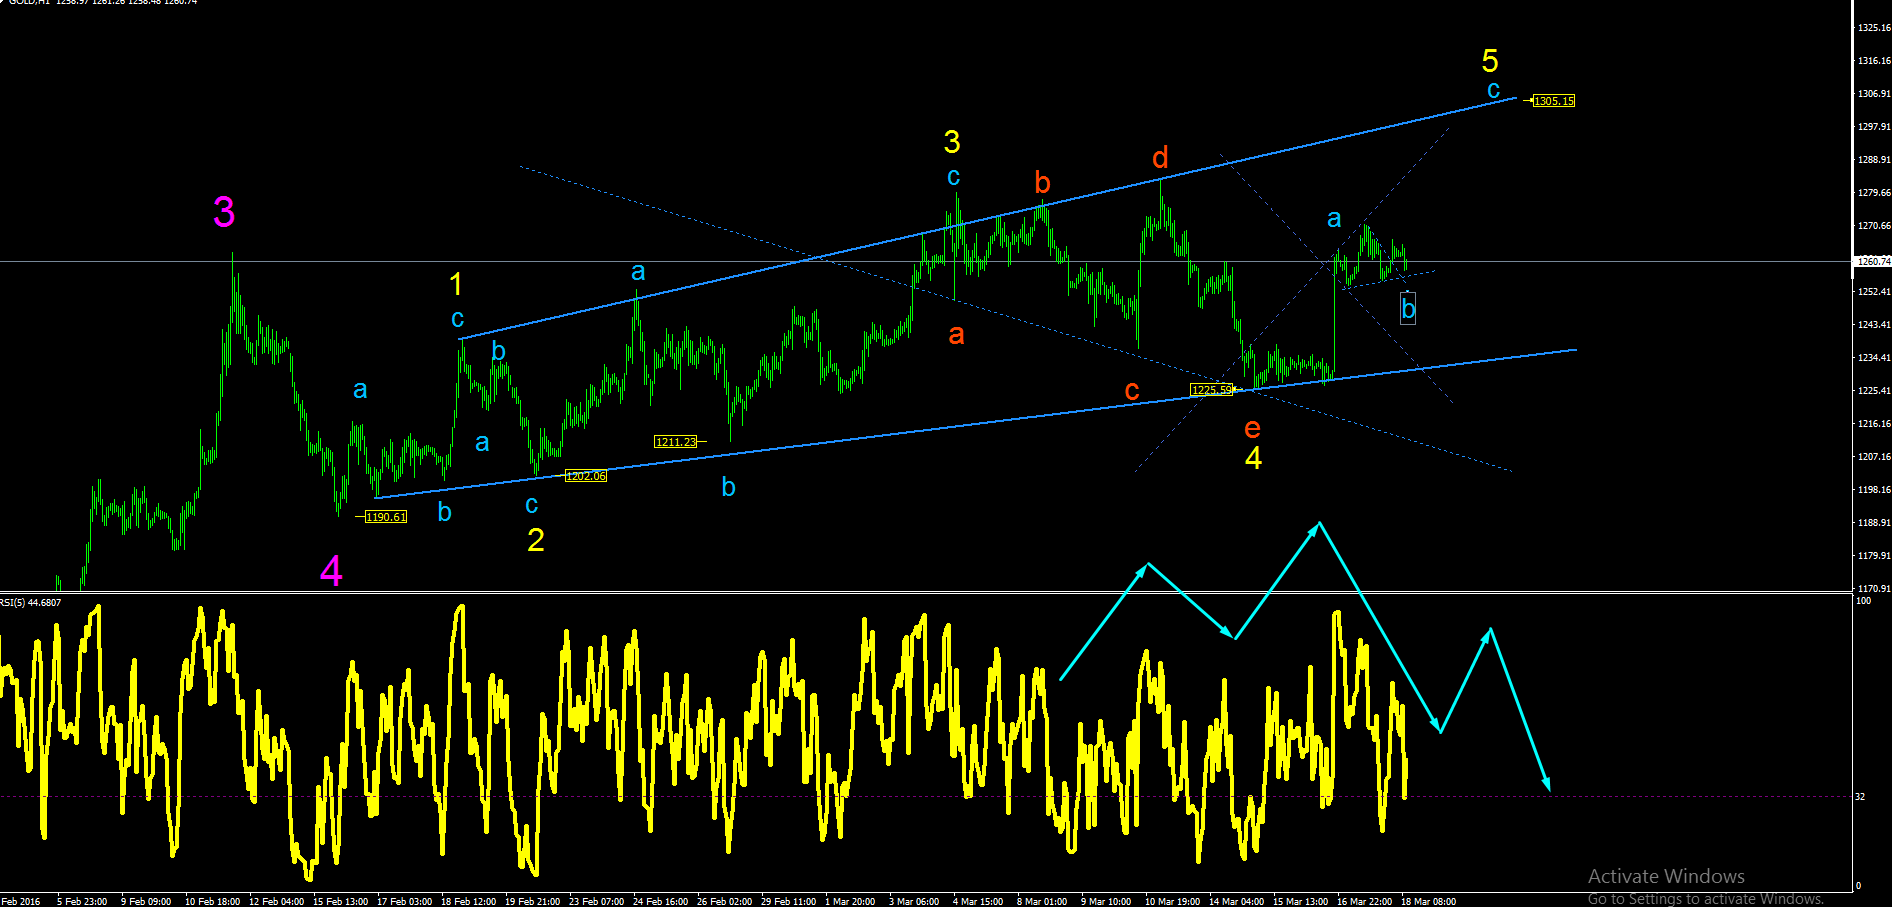Click the 9 Mar 10:00 time label

[1106, 902]
